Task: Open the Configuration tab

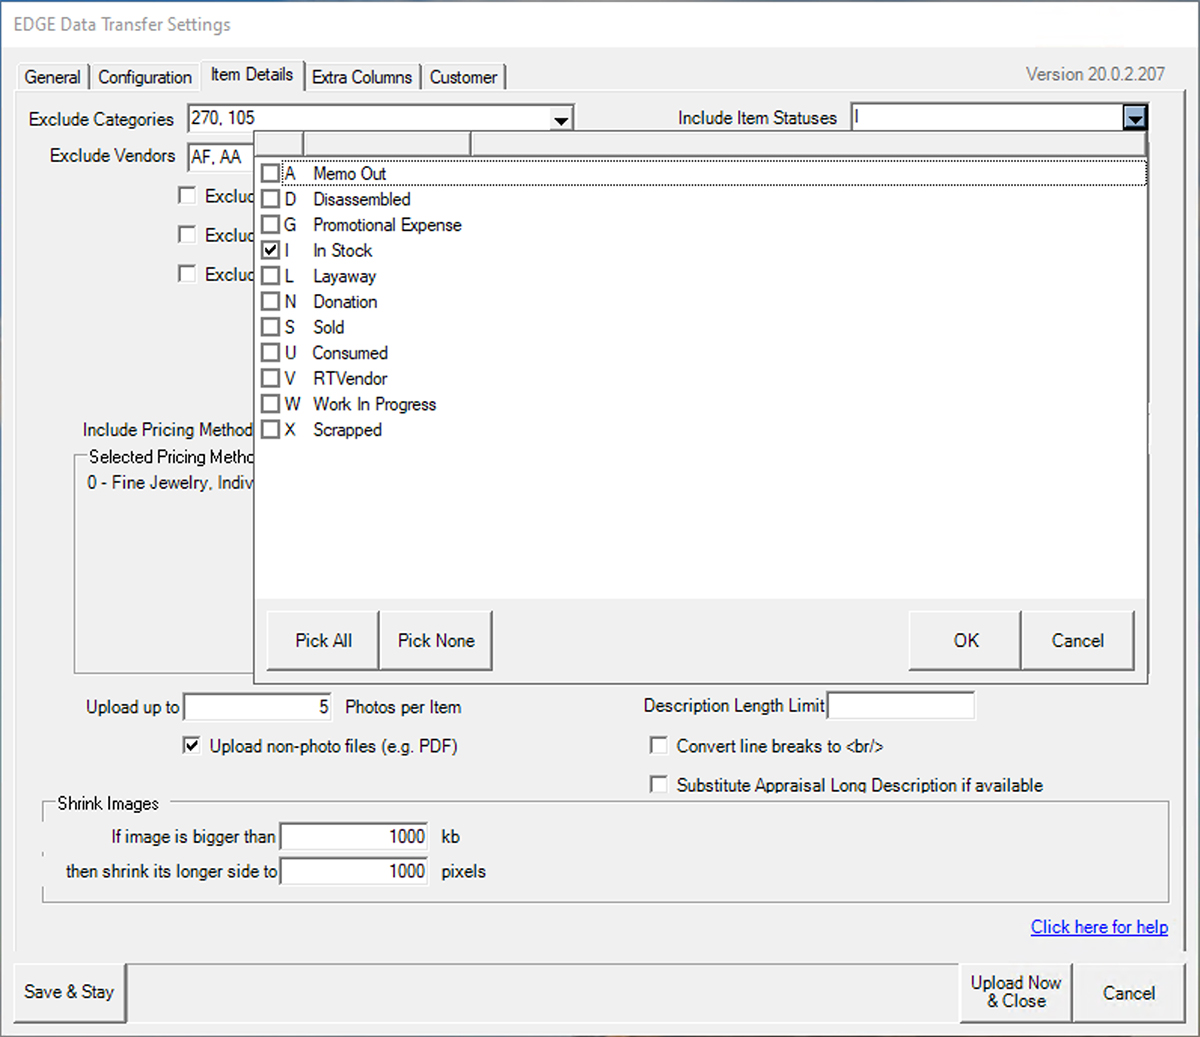Action: point(145,77)
